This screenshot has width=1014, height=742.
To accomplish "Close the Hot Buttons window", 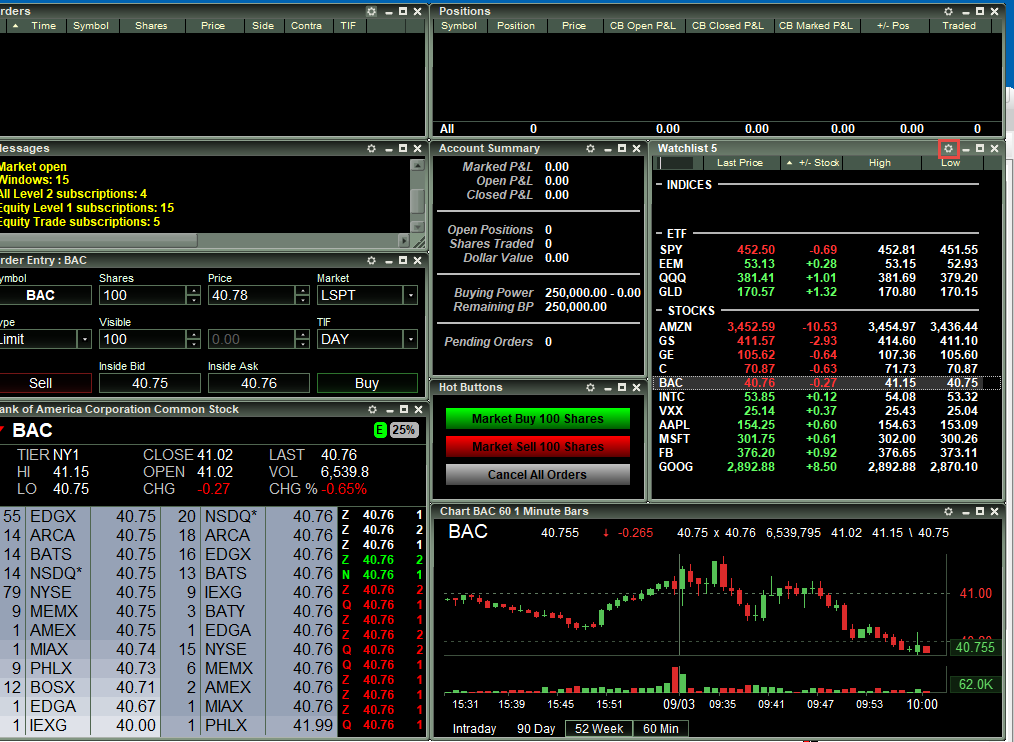I will [x=636, y=387].
